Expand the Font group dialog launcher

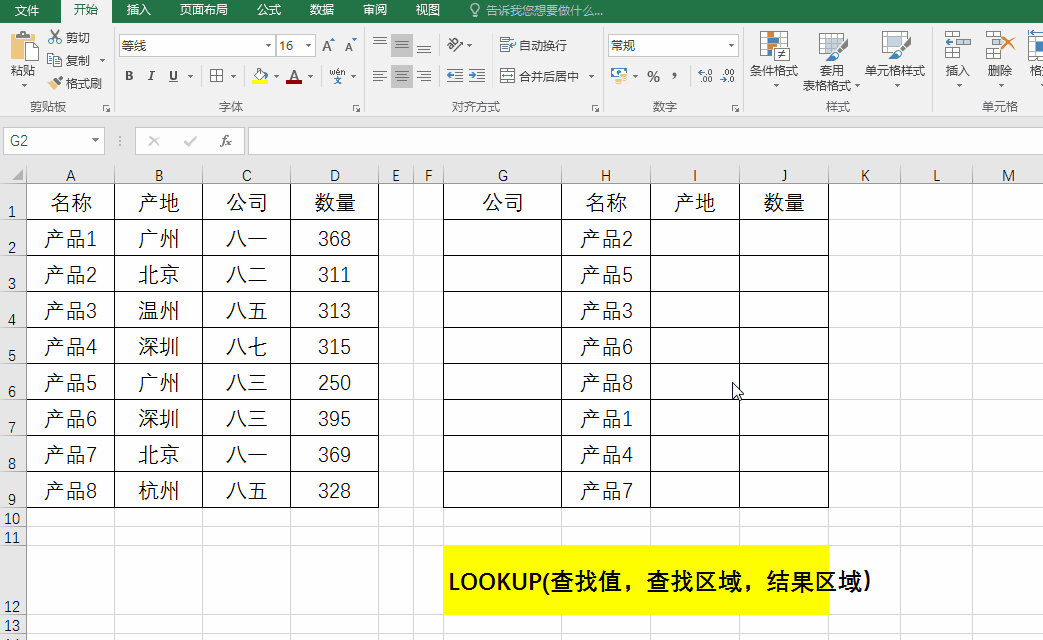pyautogui.click(x=356, y=108)
